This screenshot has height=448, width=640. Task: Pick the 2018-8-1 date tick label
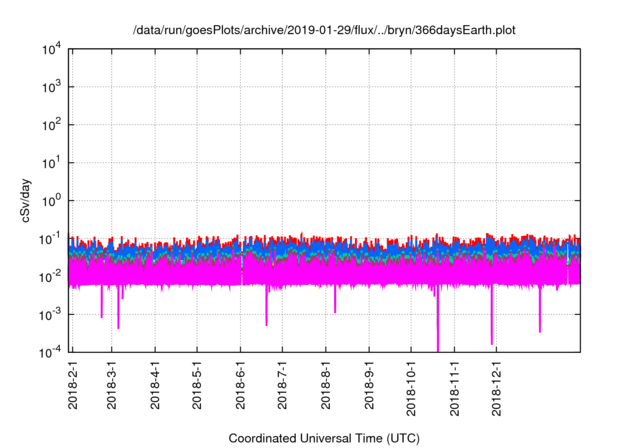click(x=326, y=388)
